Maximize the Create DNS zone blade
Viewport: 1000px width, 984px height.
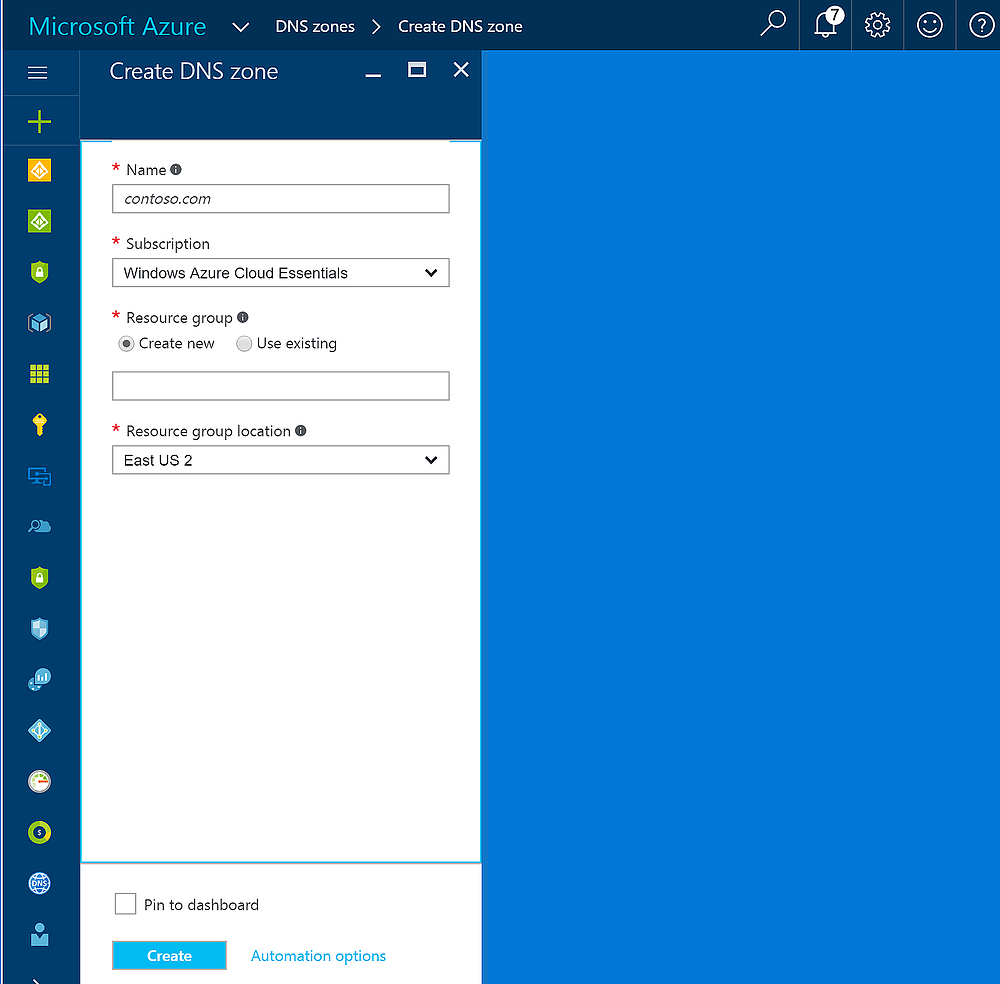(416, 70)
